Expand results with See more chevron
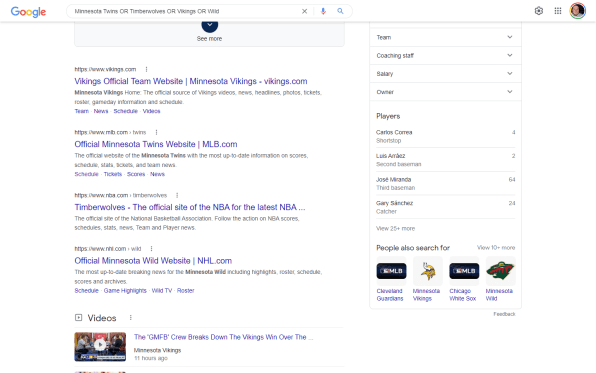Screen dimensions: 596x373 pos(209,25)
